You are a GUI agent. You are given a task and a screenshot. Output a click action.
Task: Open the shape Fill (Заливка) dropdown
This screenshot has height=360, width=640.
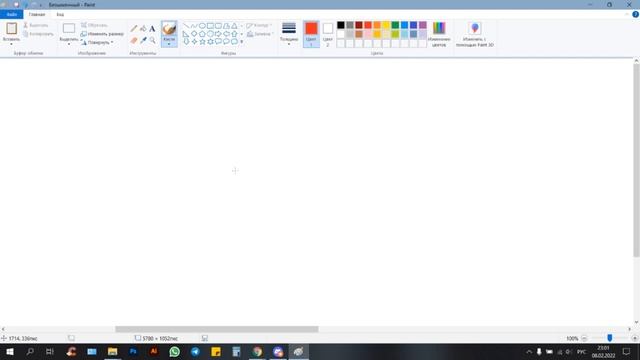coord(260,34)
